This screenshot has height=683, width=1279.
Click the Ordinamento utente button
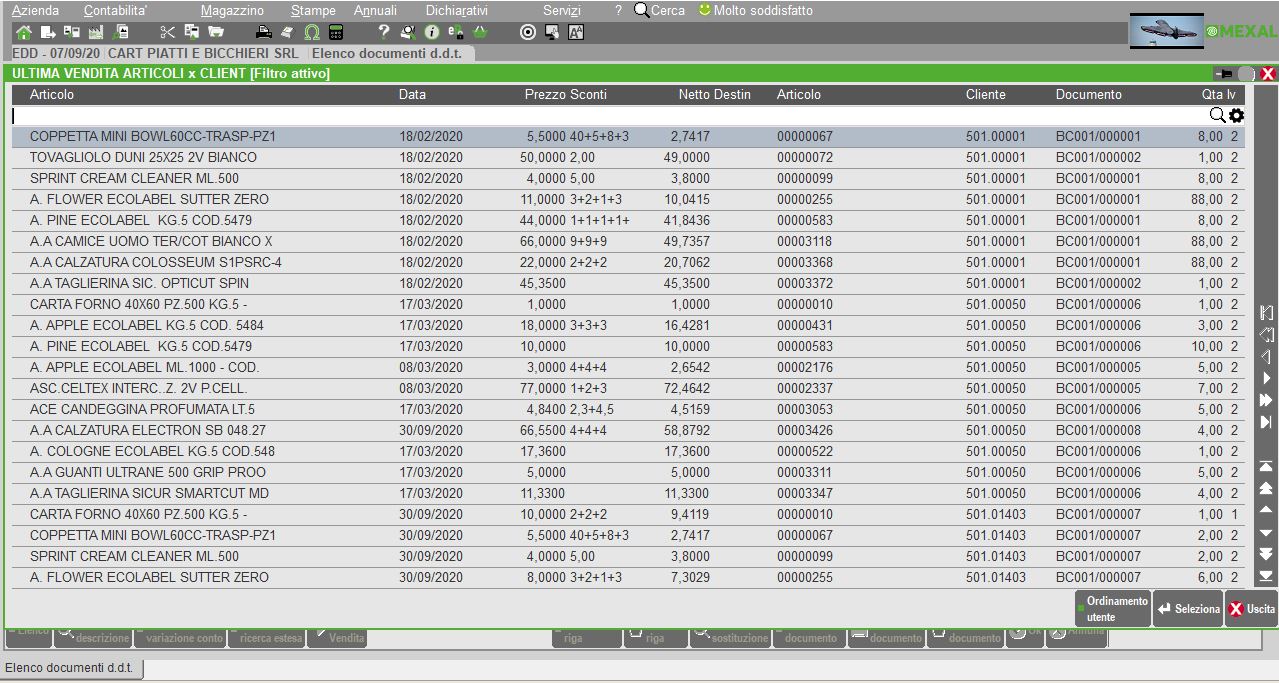click(1112, 609)
